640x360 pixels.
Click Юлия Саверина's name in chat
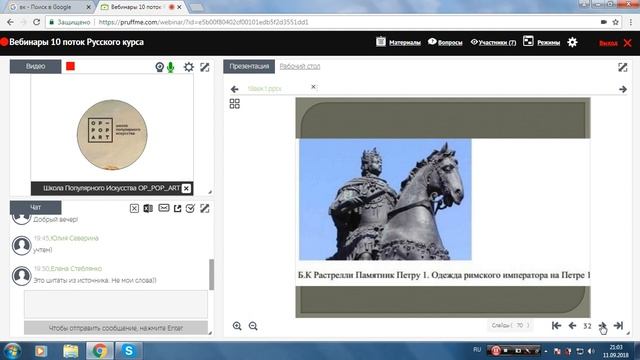[x=75, y=238]
